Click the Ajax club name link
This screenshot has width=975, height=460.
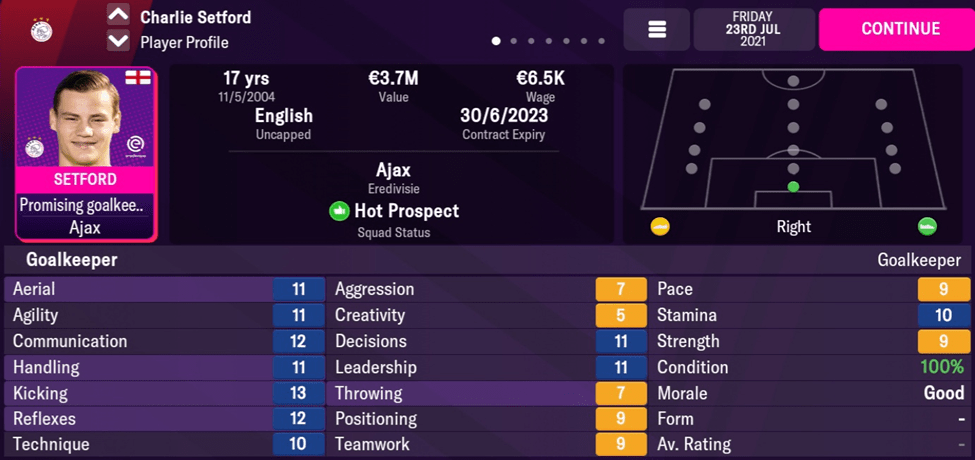(x=393, y=170)
